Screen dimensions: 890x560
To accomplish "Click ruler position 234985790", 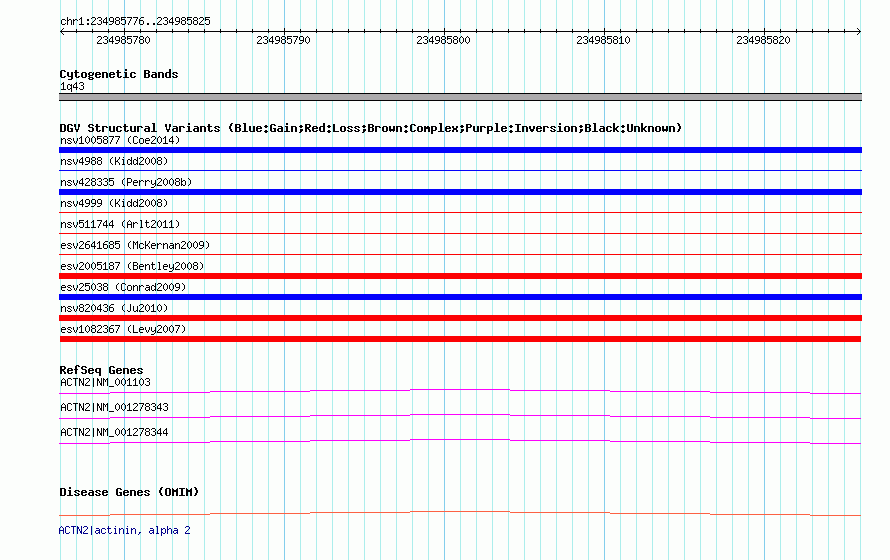I will click(x=283, y=40).
